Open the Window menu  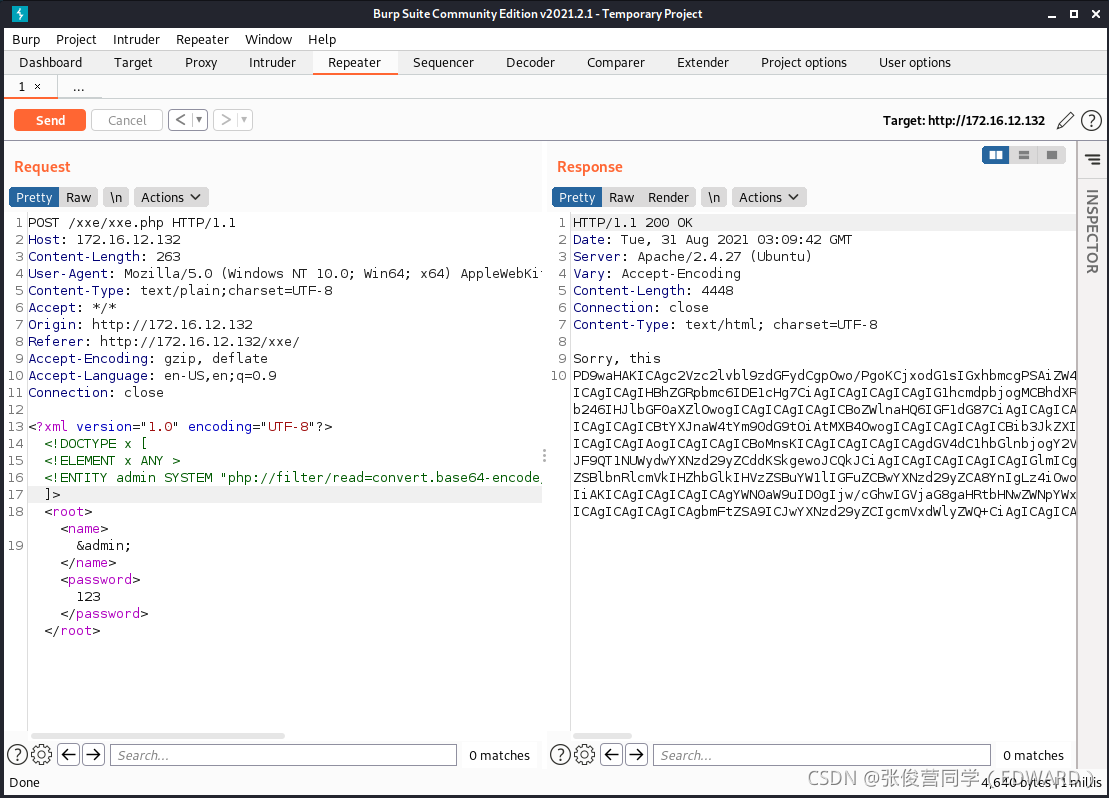pos(269,40)
